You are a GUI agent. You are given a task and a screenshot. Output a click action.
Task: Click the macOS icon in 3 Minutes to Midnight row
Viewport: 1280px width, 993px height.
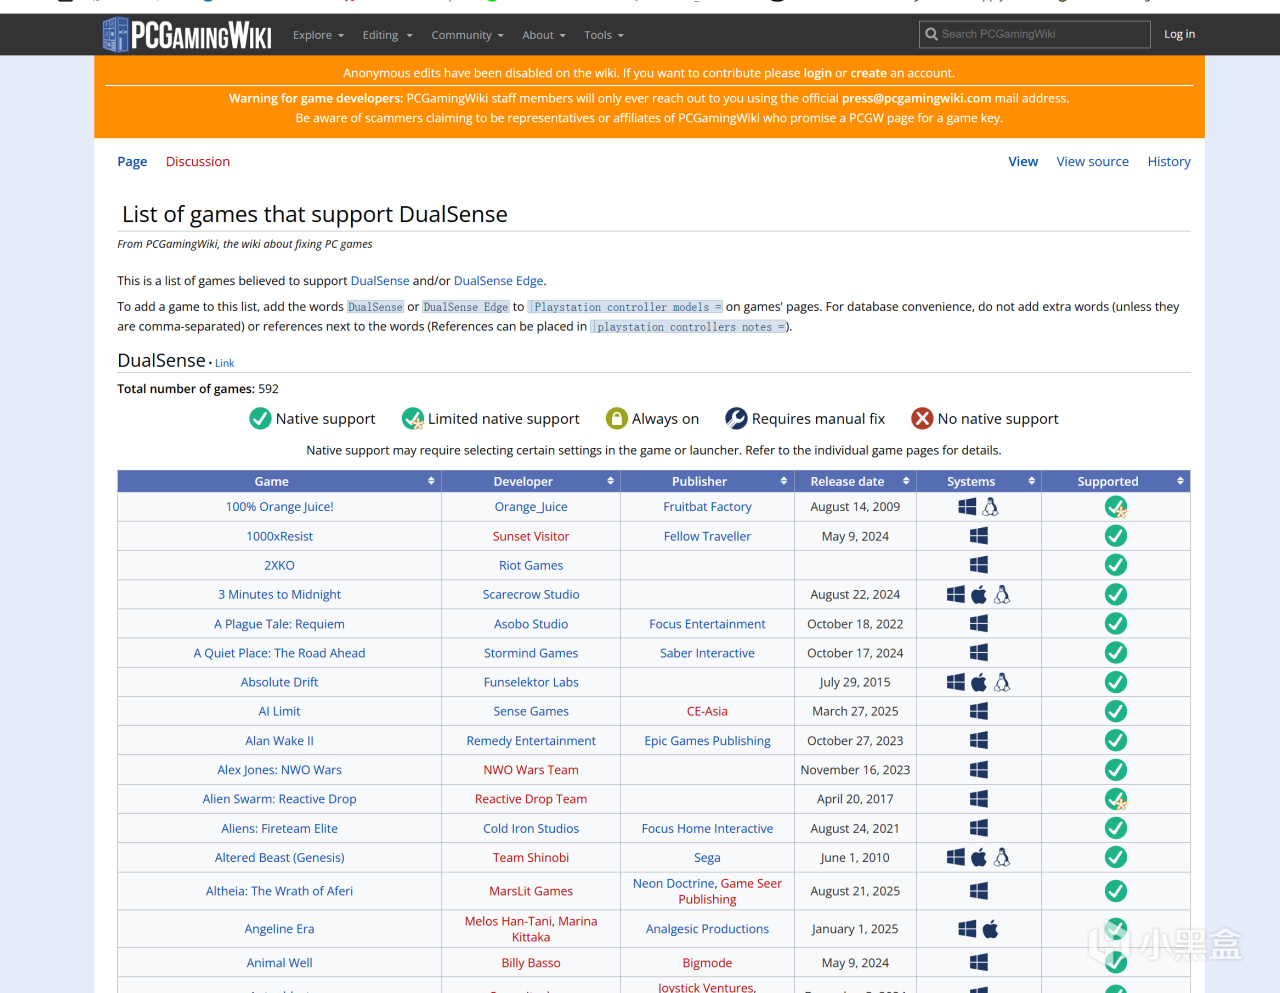979,594
